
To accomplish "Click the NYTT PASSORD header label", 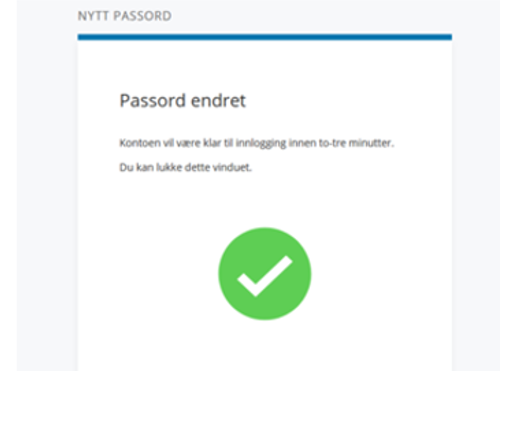I will [125, 16].
